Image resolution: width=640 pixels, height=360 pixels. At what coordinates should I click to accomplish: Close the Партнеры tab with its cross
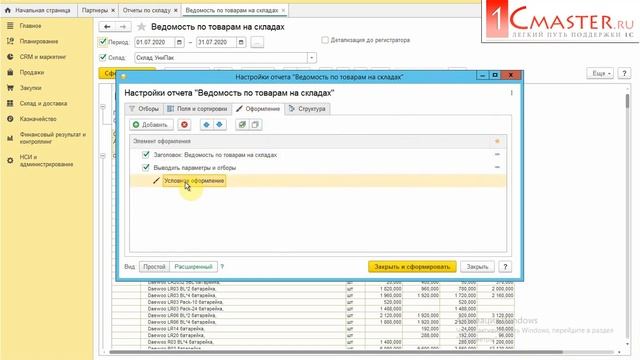113,10
